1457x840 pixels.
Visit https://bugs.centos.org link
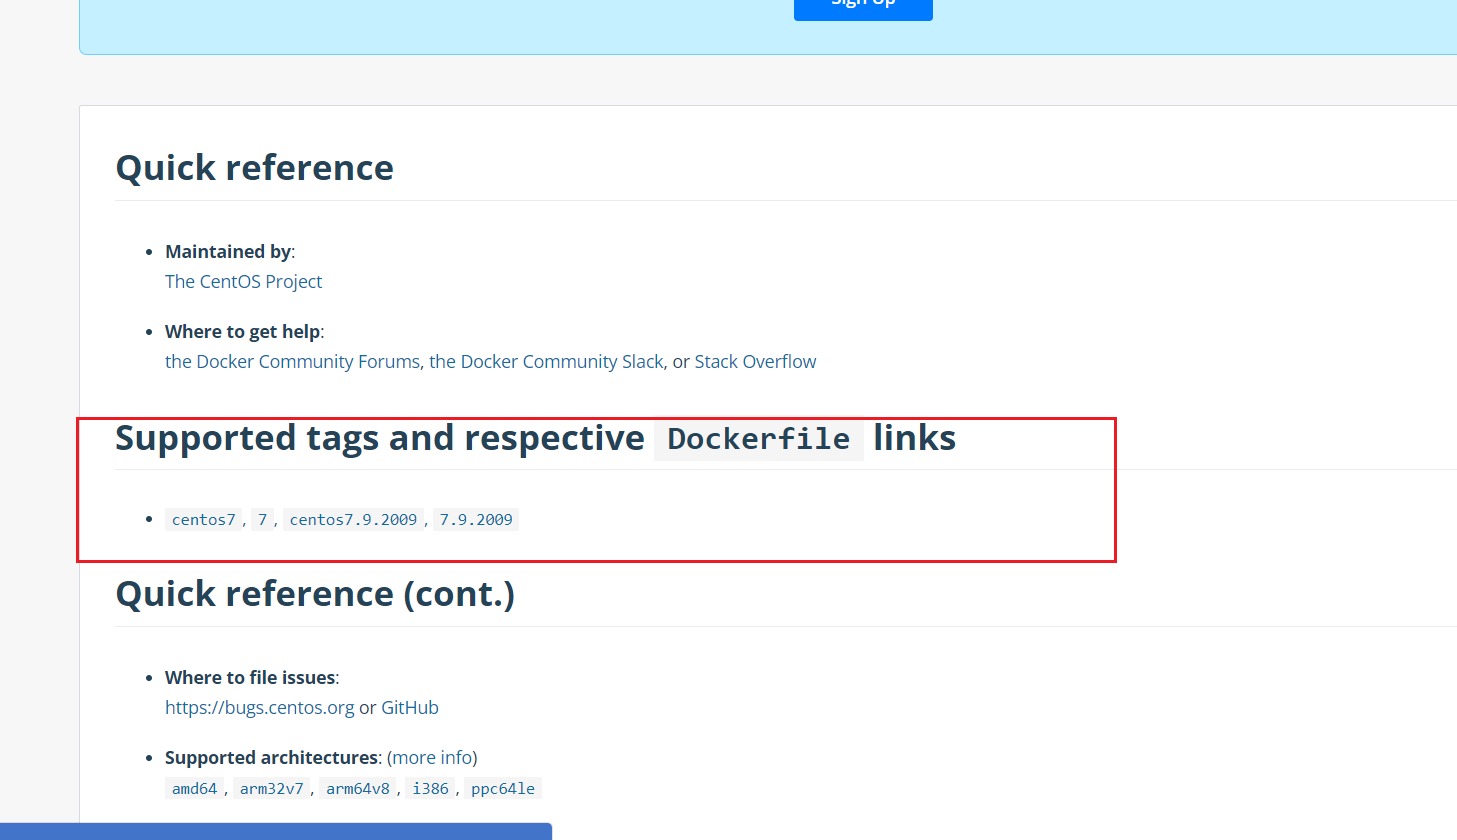click(260, 708)
